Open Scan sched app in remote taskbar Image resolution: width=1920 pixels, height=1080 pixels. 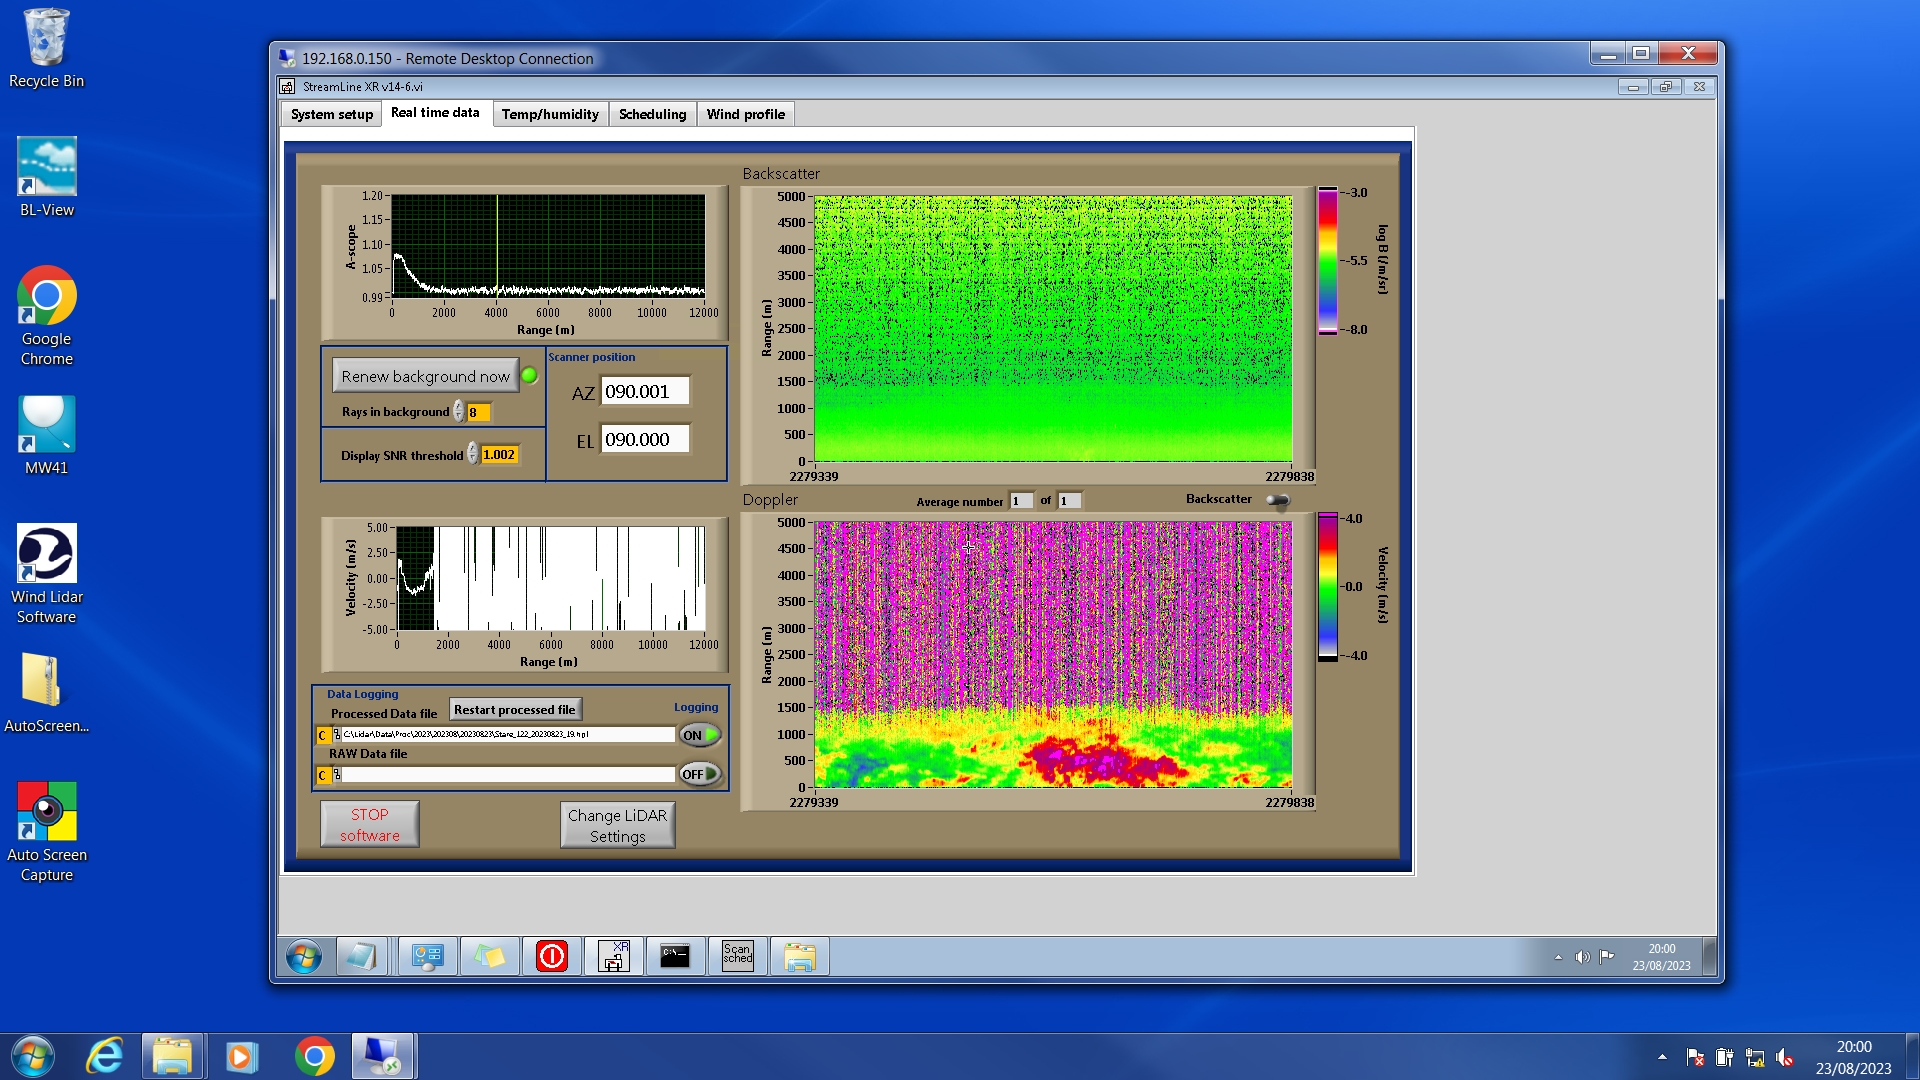(x=737, y=957)
